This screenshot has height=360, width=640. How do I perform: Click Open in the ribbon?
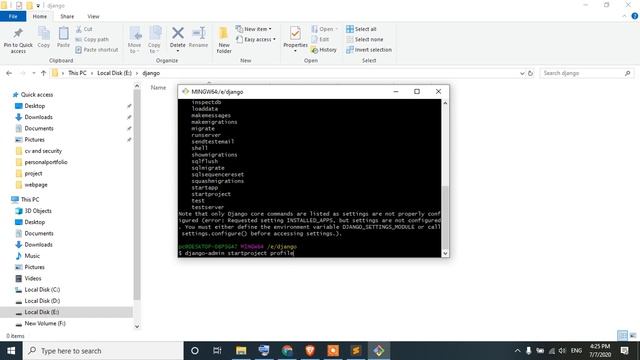pyautogui.click(x=324, y=29)
